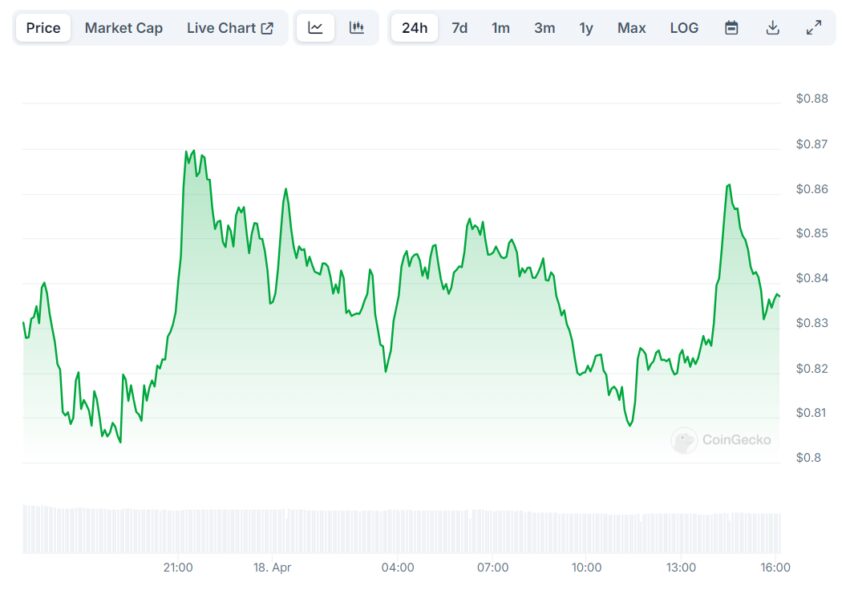The width and height of the screenshot is (850, 594).
Task: Switch to the Market Cap tab
Action: point(124,28)
